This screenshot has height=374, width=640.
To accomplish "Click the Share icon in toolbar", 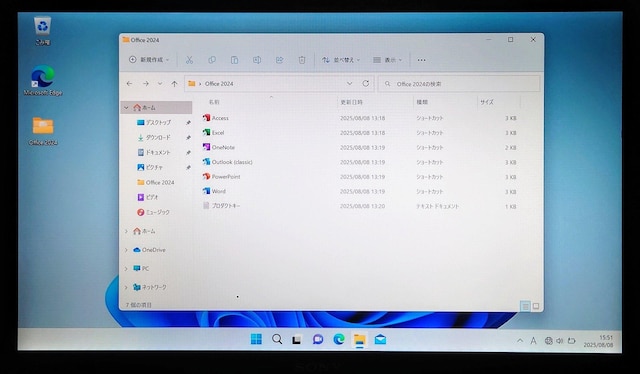I will 280,60.
